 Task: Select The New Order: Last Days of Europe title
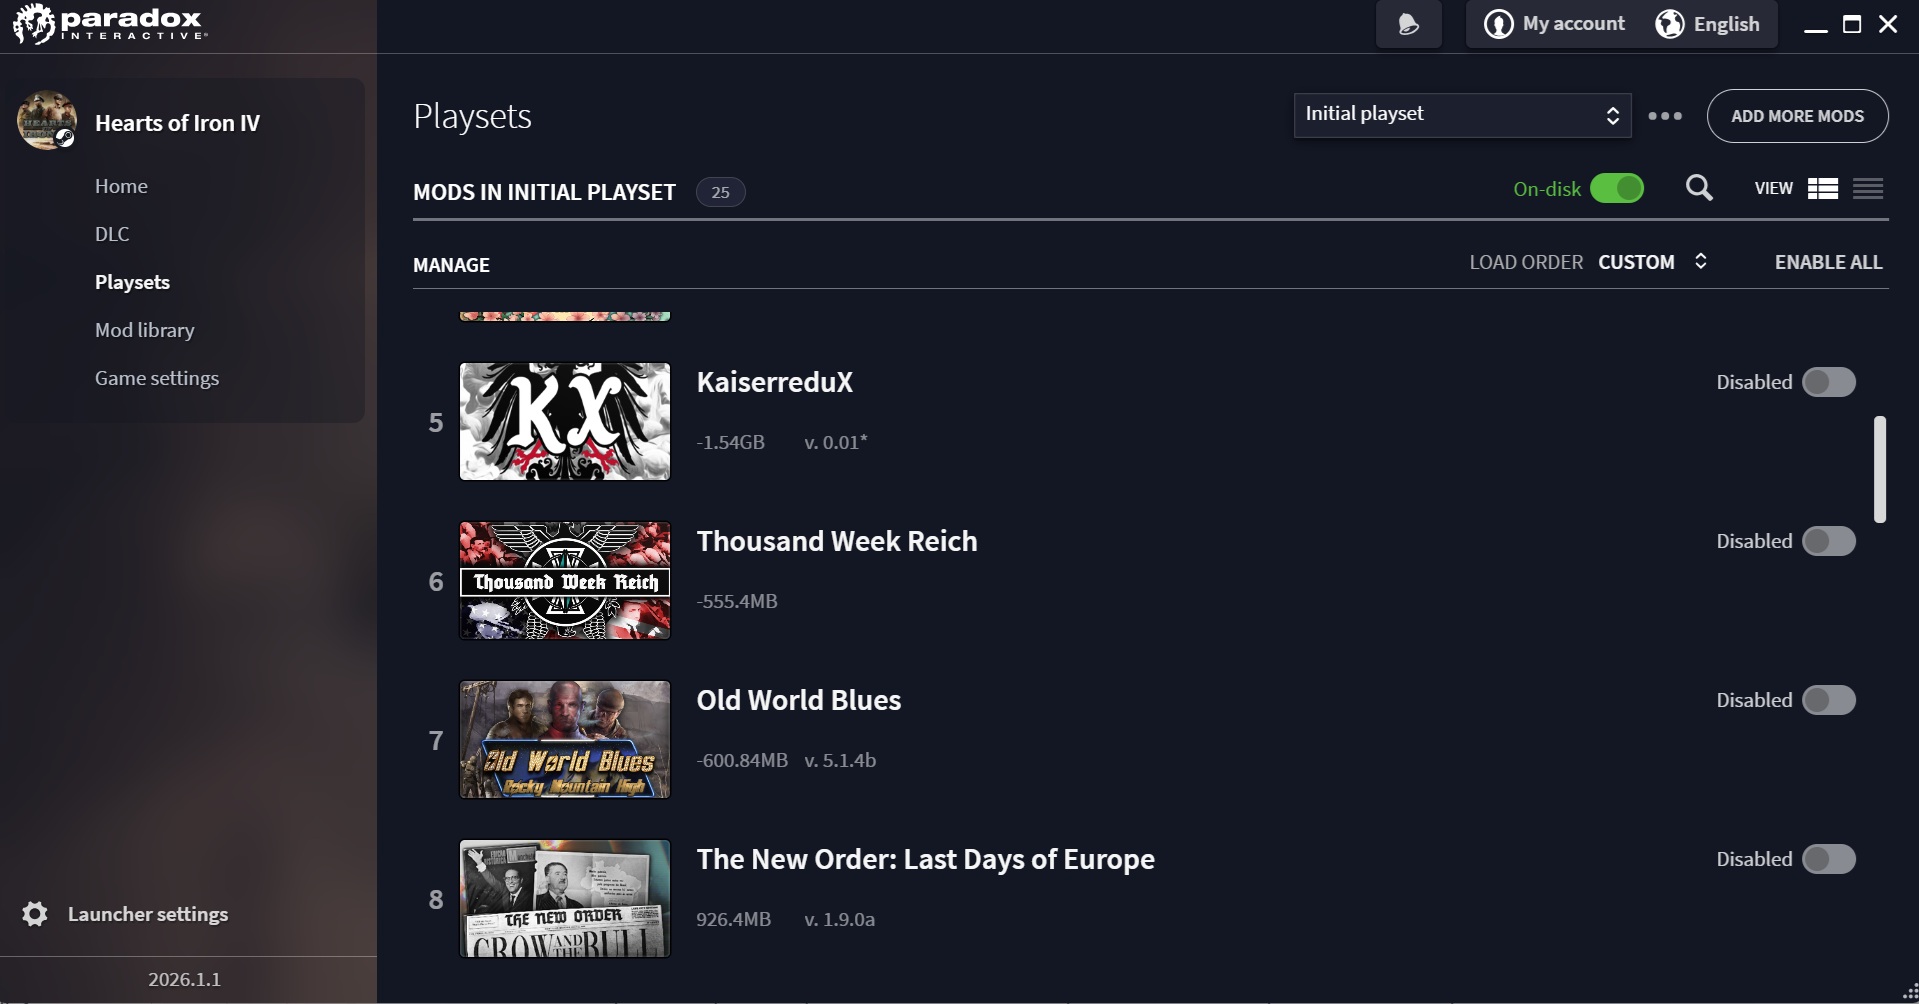[926, 859]
